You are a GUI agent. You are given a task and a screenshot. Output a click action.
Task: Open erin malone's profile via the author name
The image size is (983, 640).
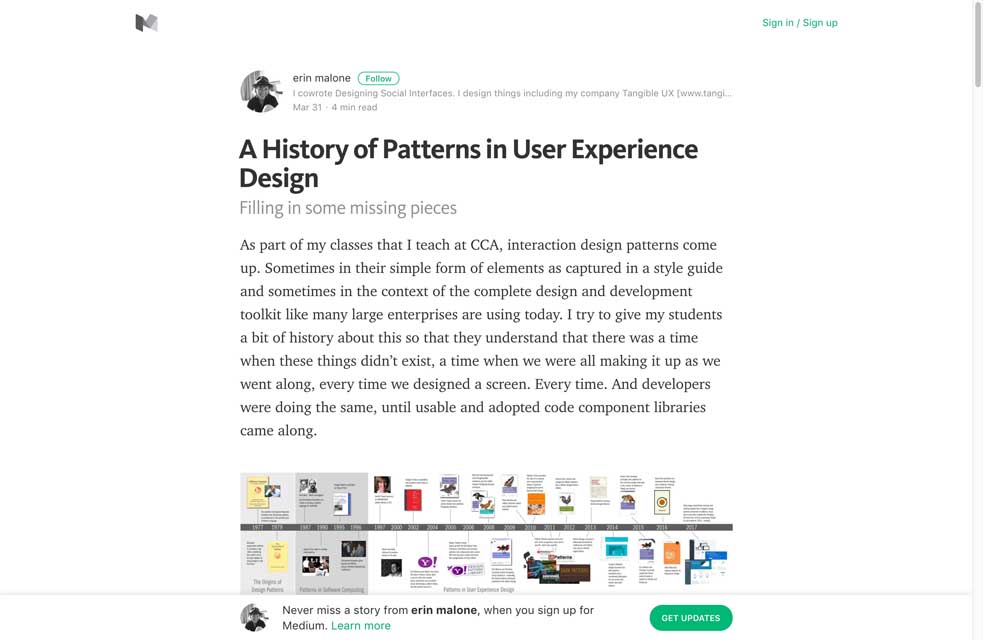tap(321, 78)
